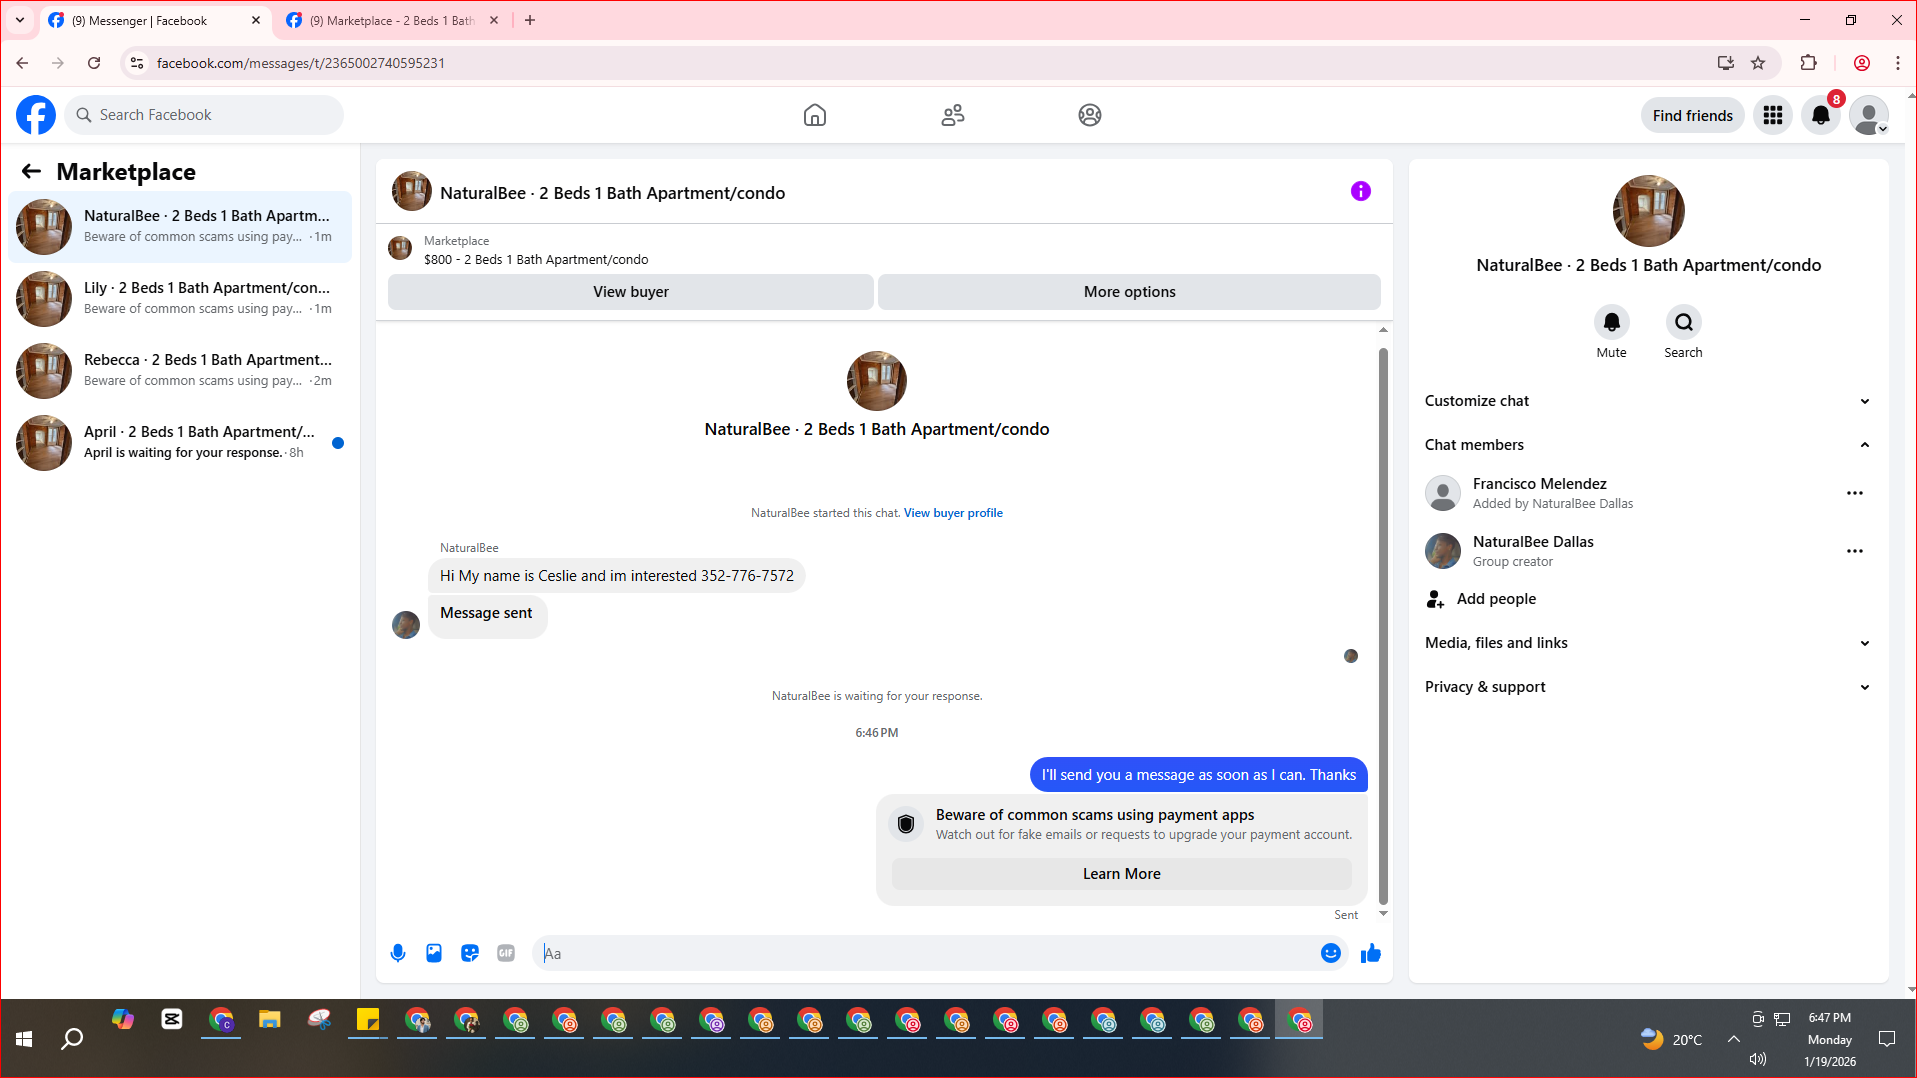Open Chrome profile icon in toolbar
This screenshot has width=1917, height=1078.
click(x=1861, y=63)
